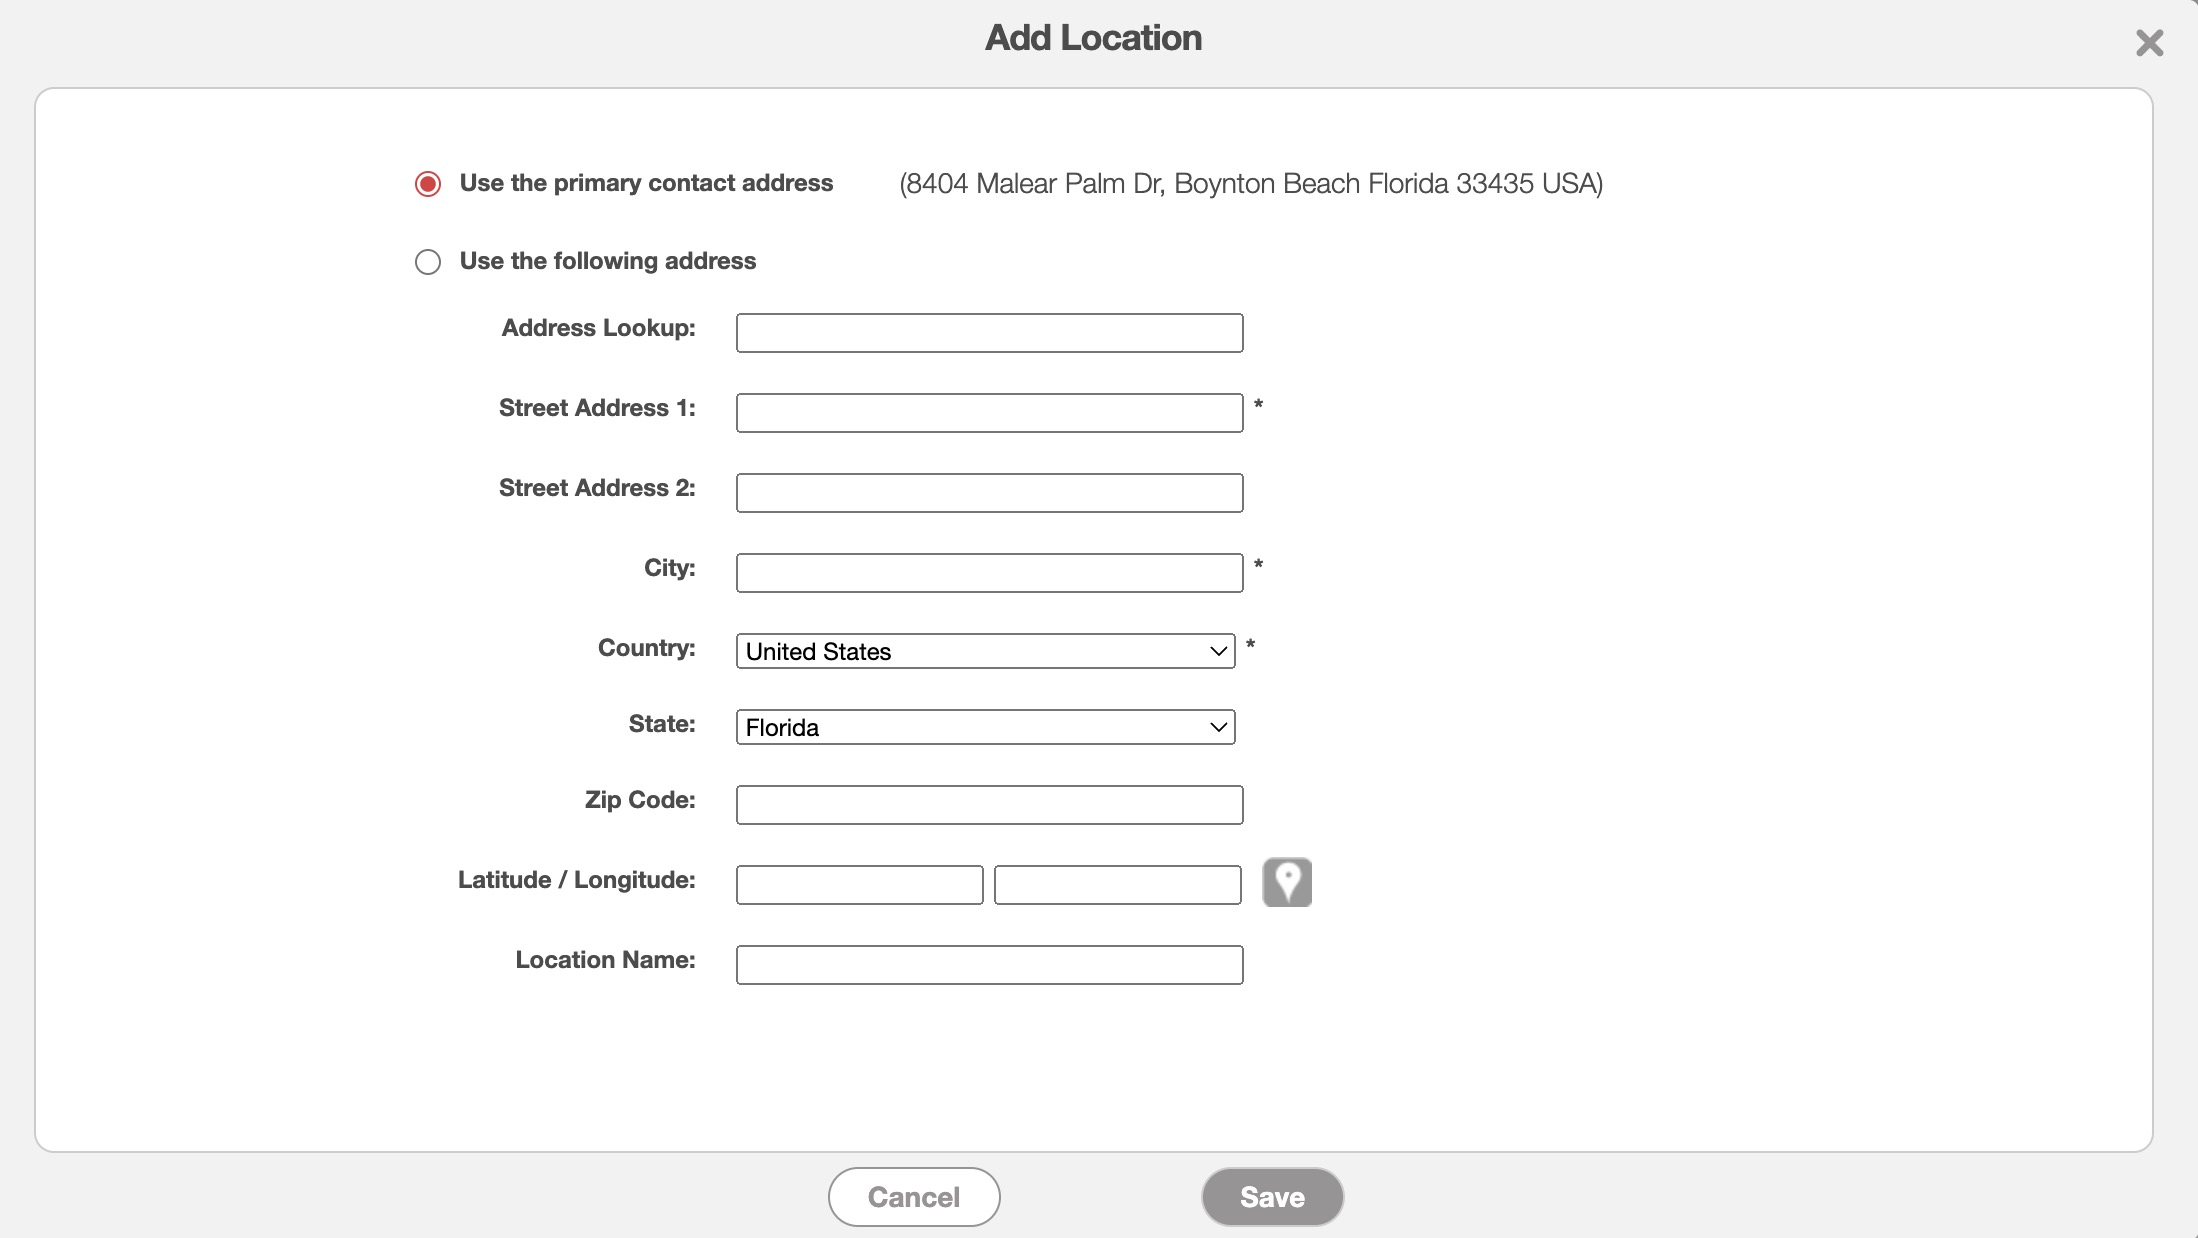The width and height of the screenshot is (2198, 1238).
Task: Focus the Address Lookup field
Action: (x=989, y=333)
